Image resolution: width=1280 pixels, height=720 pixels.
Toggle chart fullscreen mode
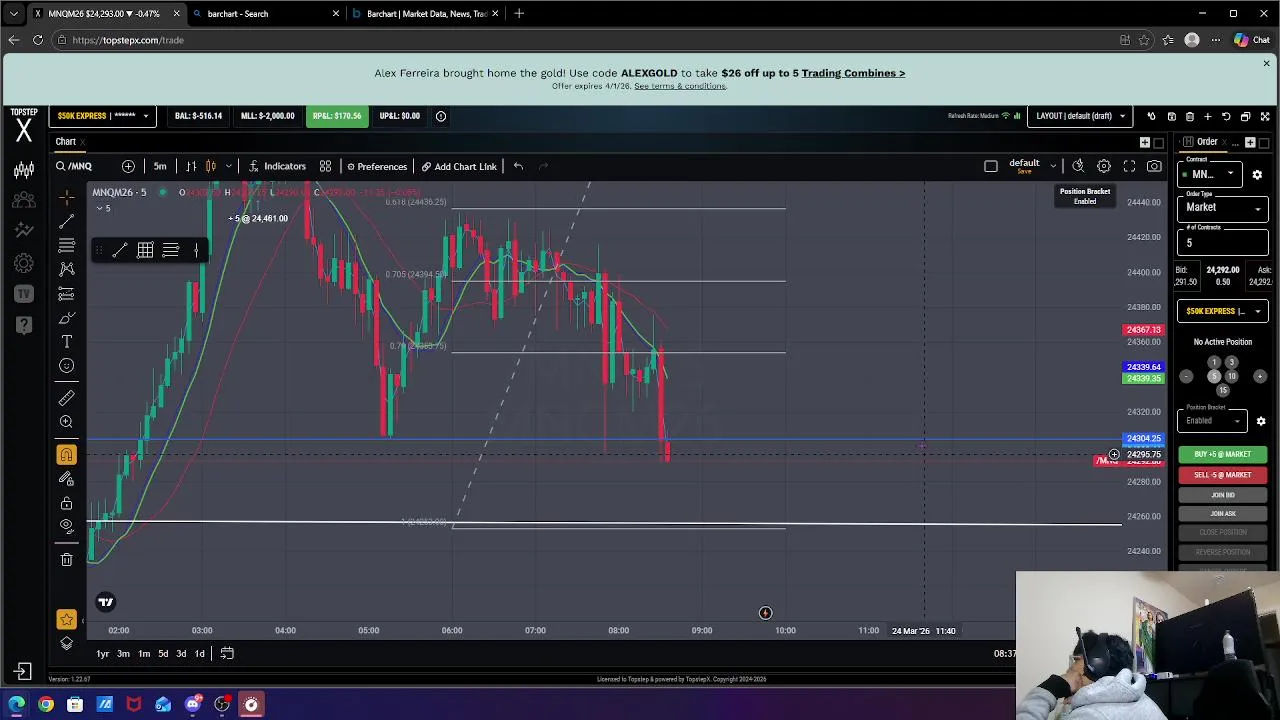click(x=1129, y=166)
